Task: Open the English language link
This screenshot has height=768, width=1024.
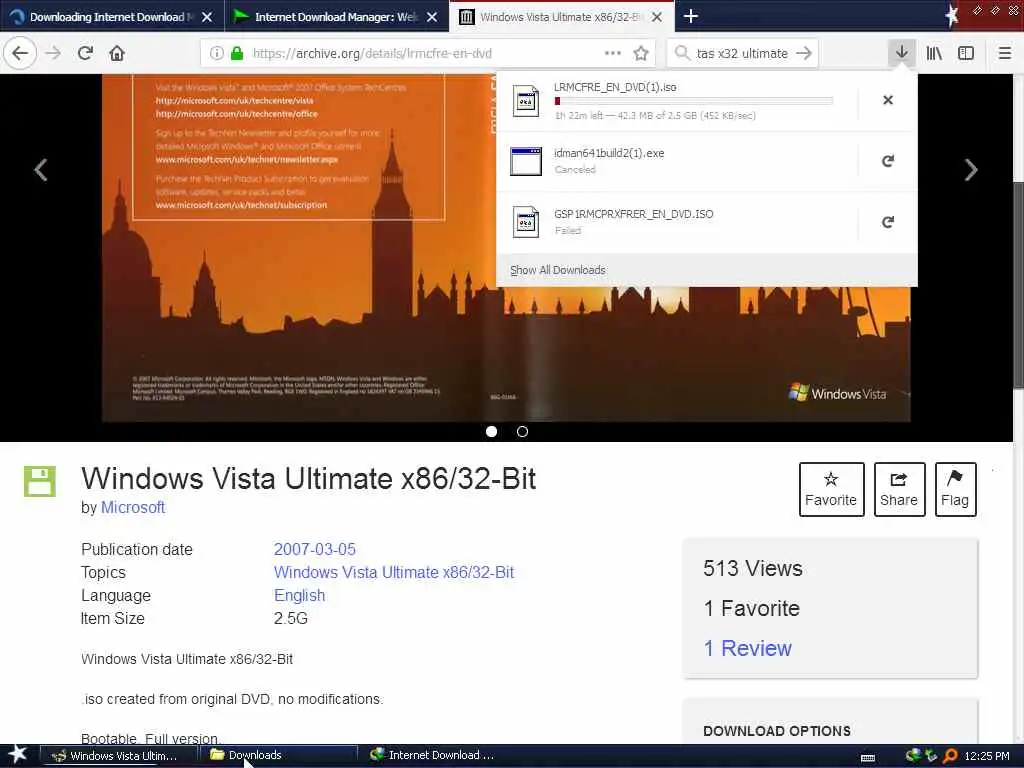Action: [x=299, y=596]
